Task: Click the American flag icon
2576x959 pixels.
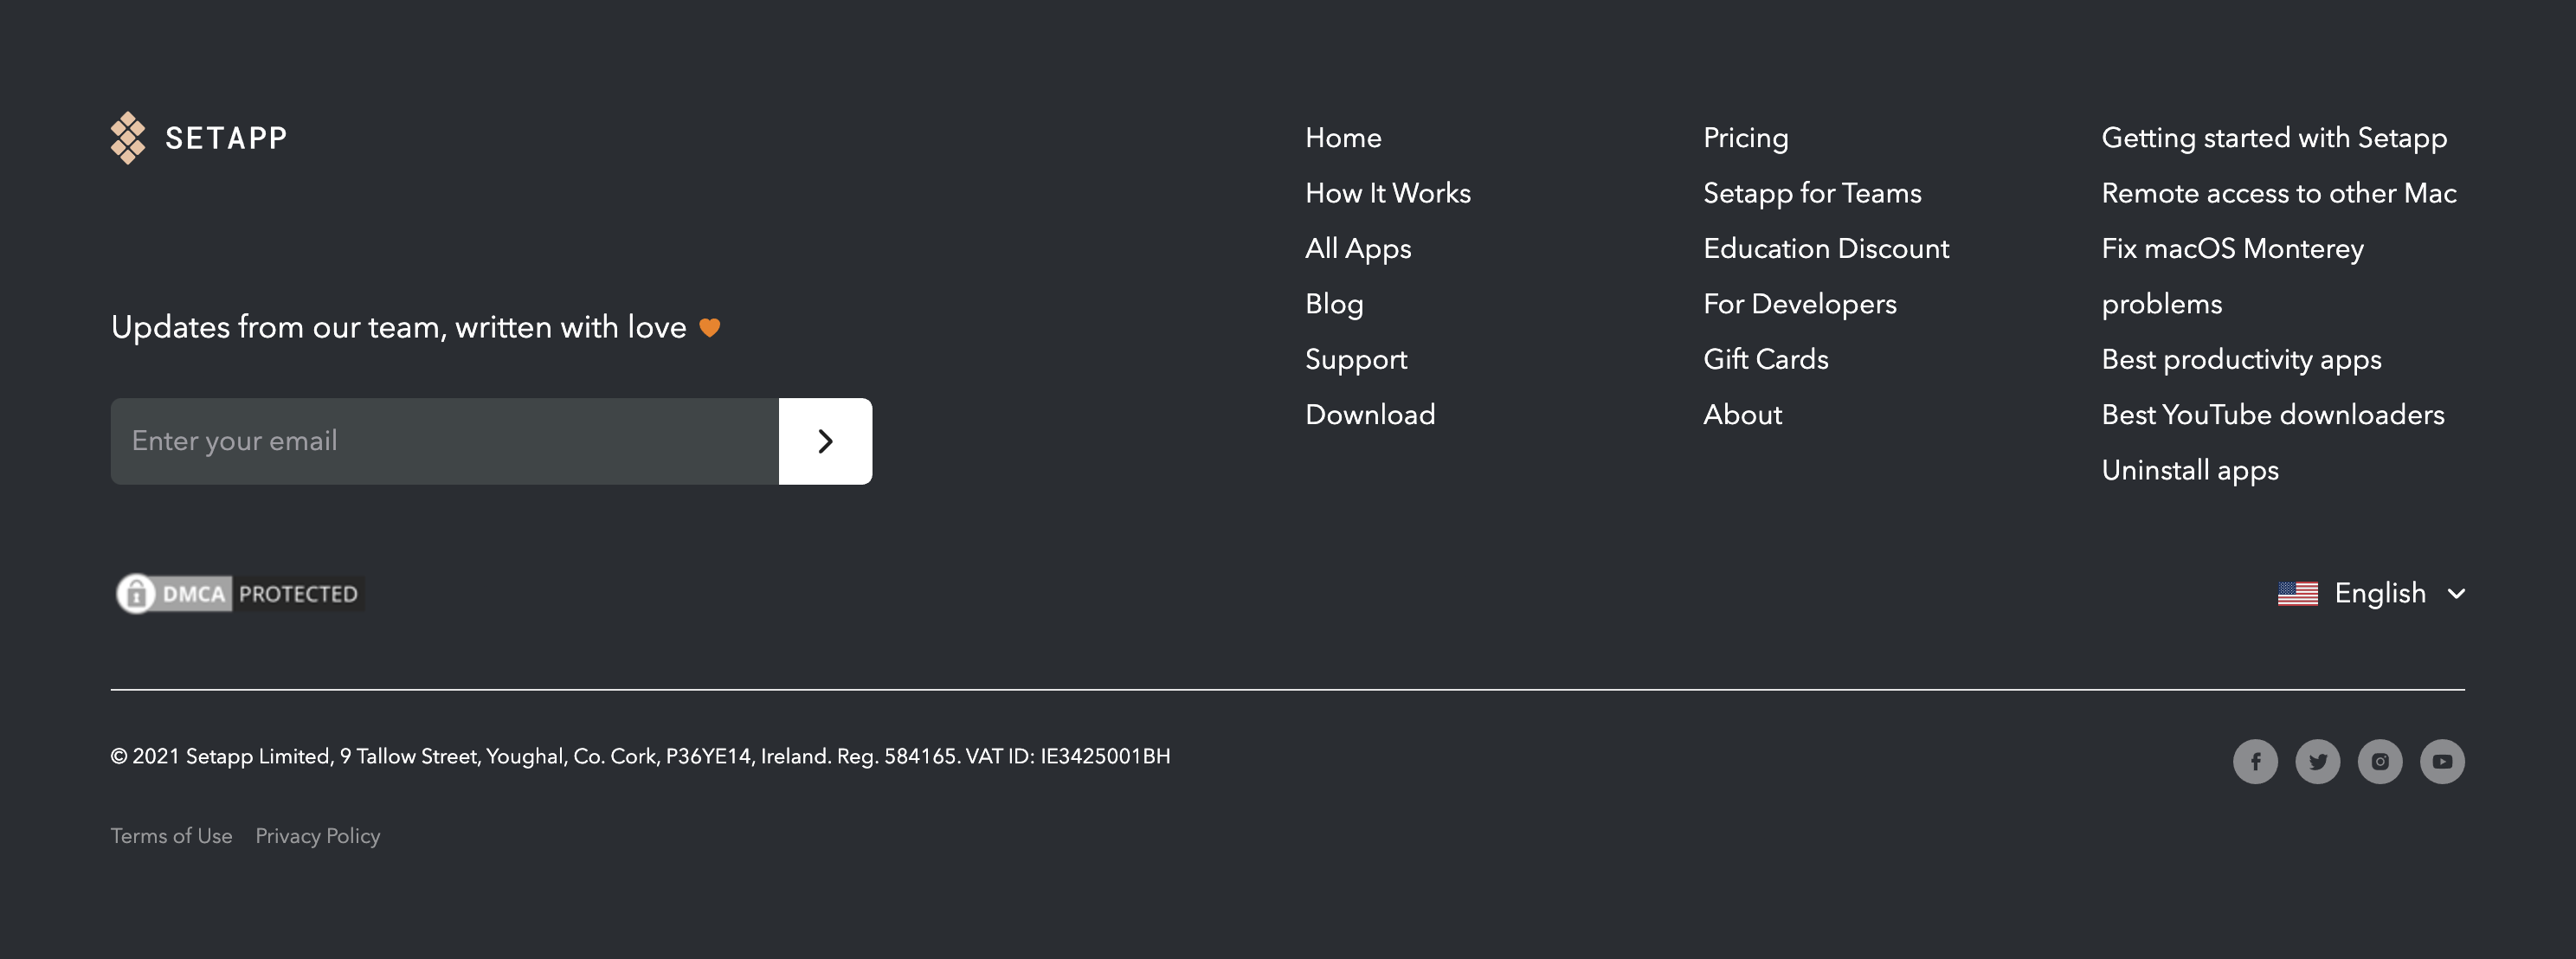Action: point(2297,593)
